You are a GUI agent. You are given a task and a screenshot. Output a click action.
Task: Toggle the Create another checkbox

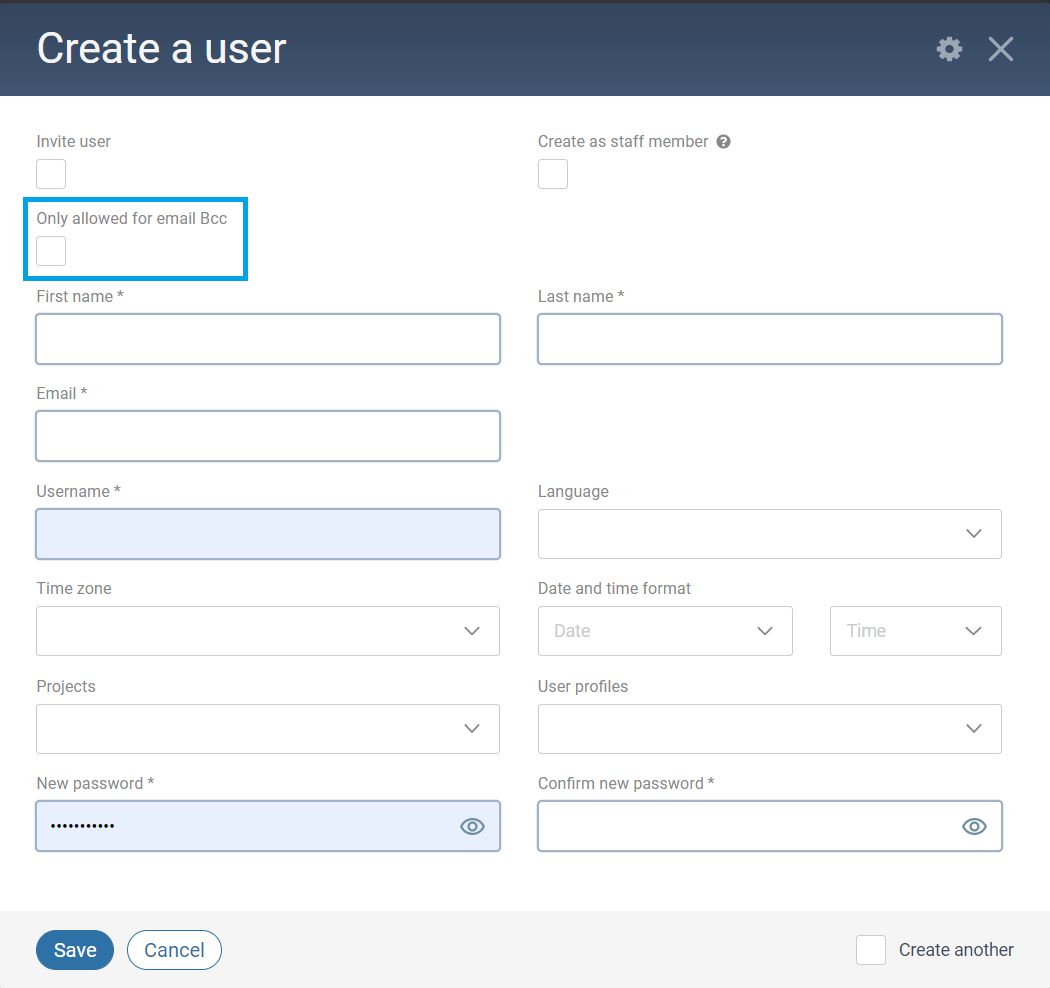(x=871, y=950)
